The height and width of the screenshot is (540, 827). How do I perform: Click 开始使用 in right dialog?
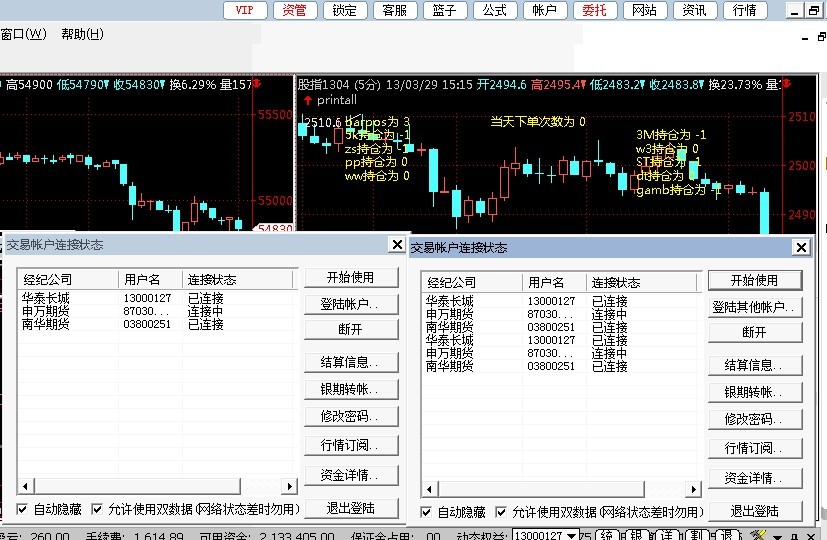pos(755,281)
